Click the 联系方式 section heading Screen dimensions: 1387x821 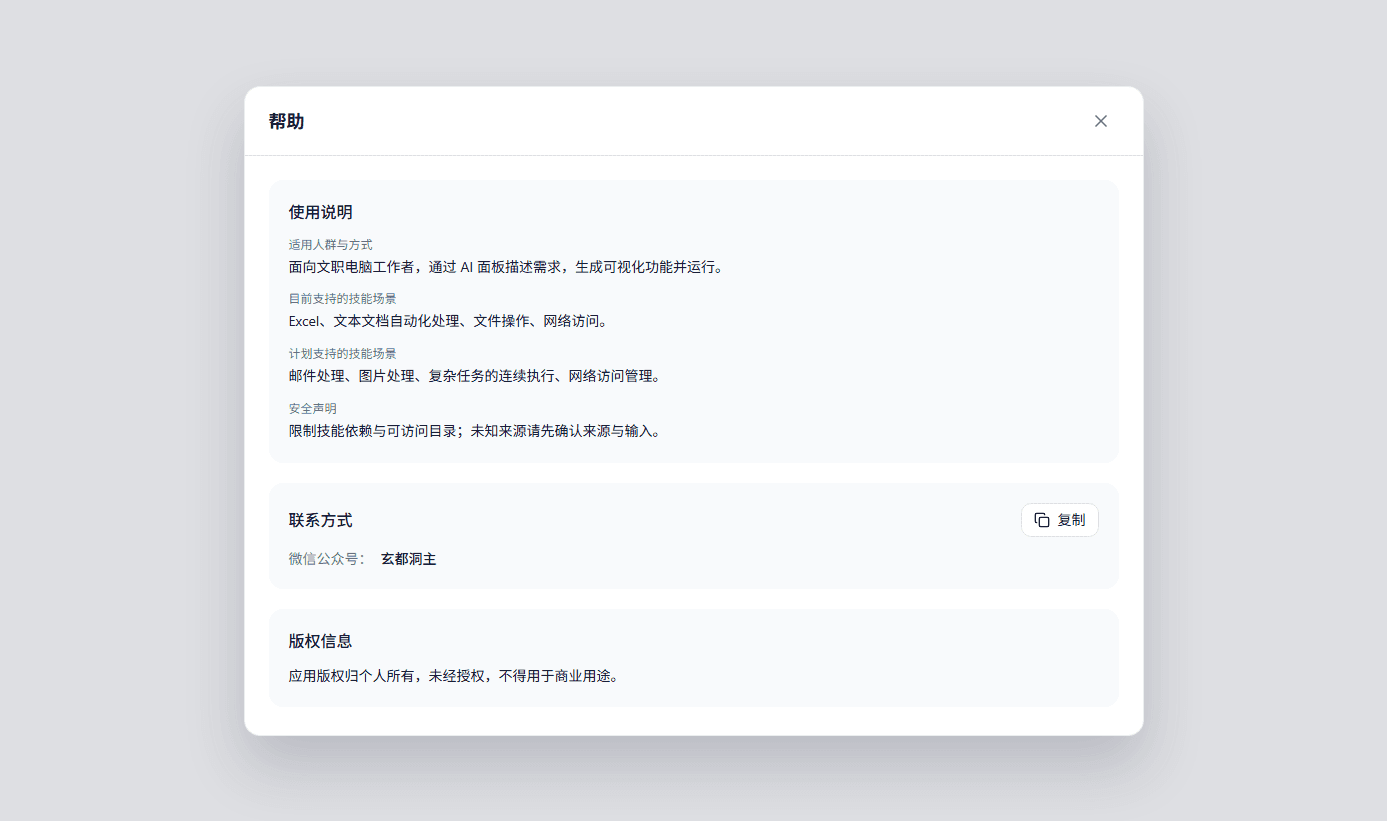pos(319,520)
